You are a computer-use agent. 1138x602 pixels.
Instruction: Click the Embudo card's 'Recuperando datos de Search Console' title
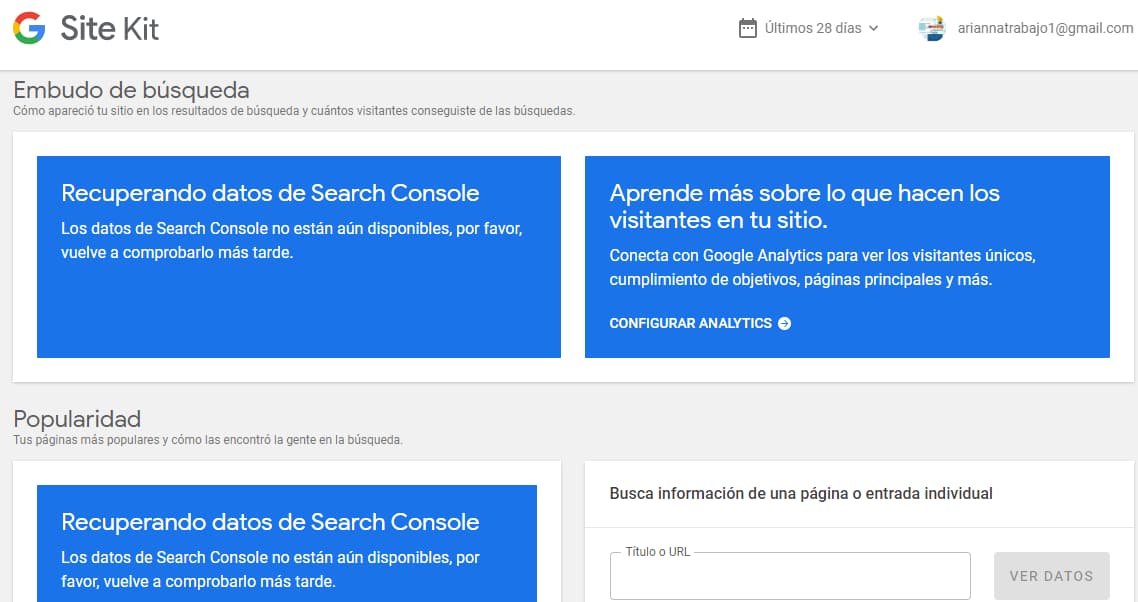pos(270,193)
